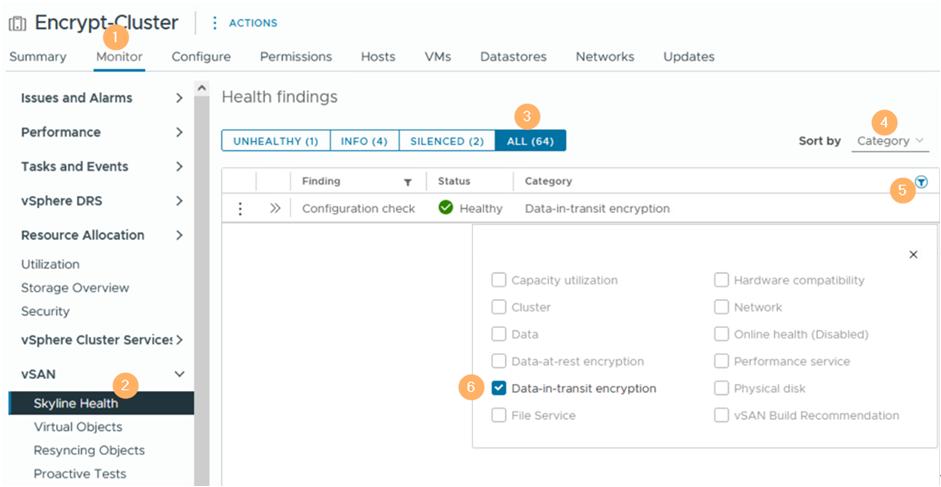
Task: Show INFO (4) findings
Action: pos(364,141)
